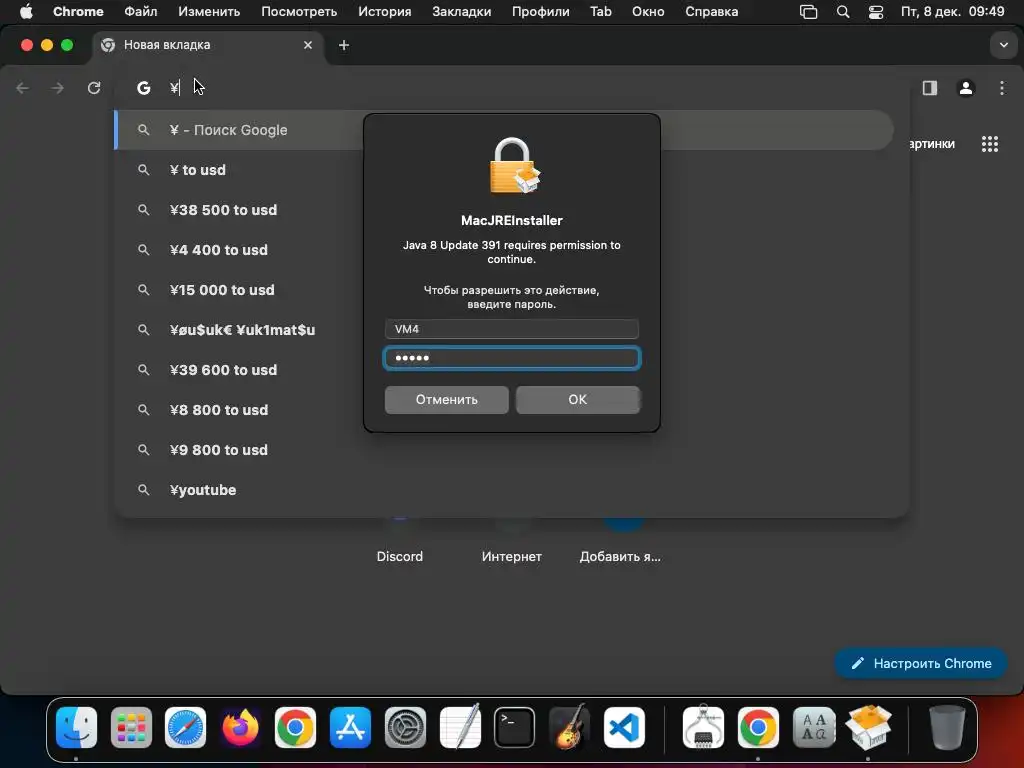Click the username field containing VM4
The height and width of the screenshot is (768, 1024).
(511, 329)
